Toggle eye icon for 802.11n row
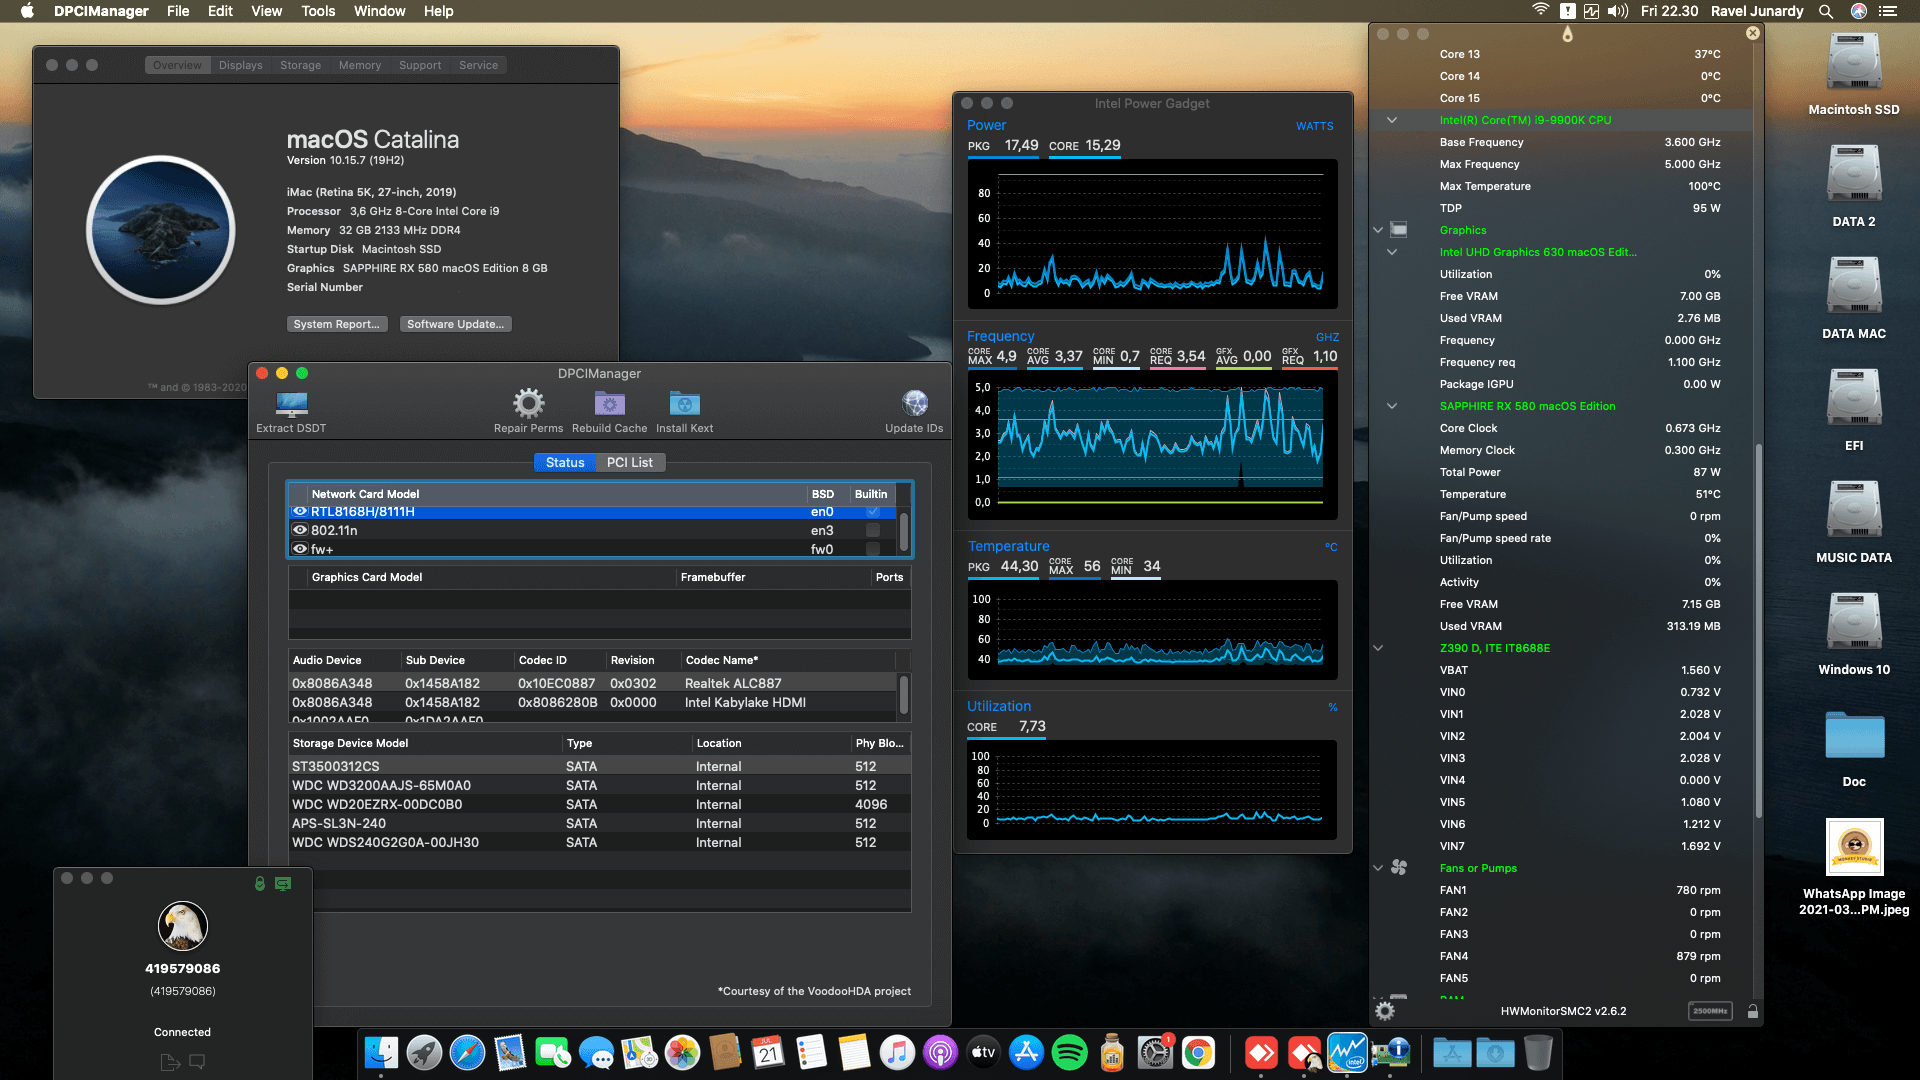 [x=299, y=530]
